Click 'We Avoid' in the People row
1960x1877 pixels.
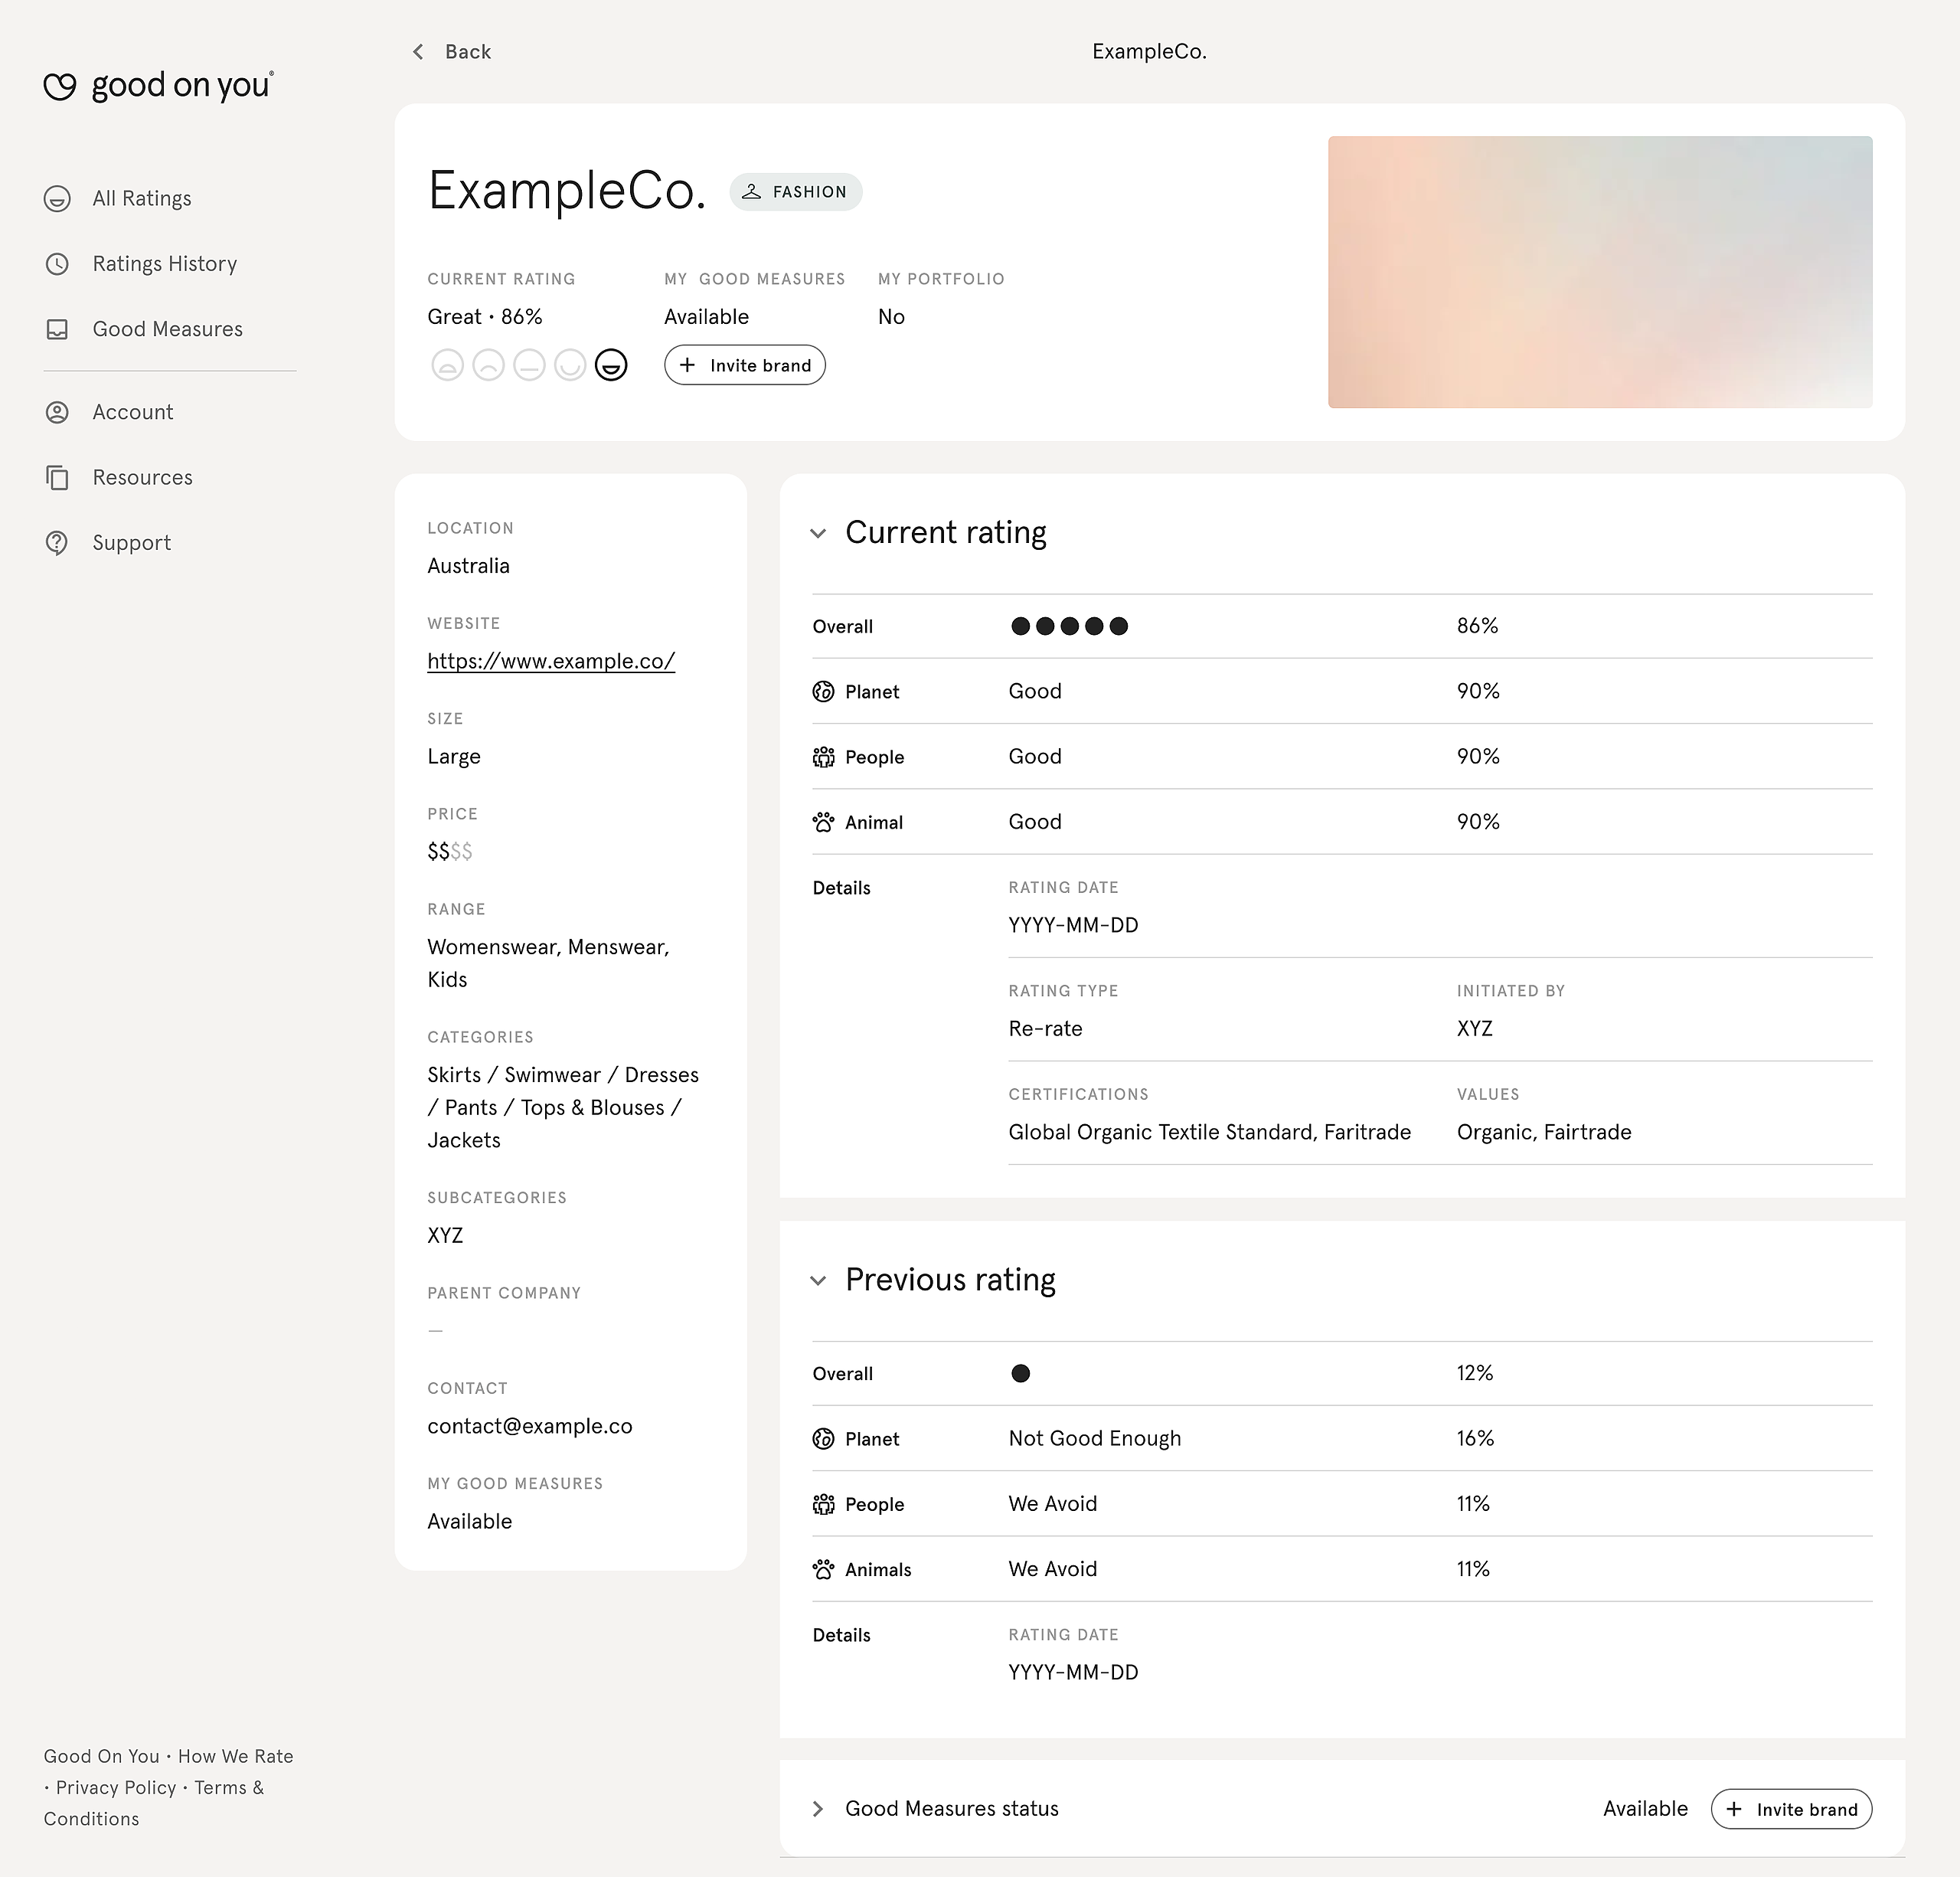pyautogui.click(x=1053, y=1504)
